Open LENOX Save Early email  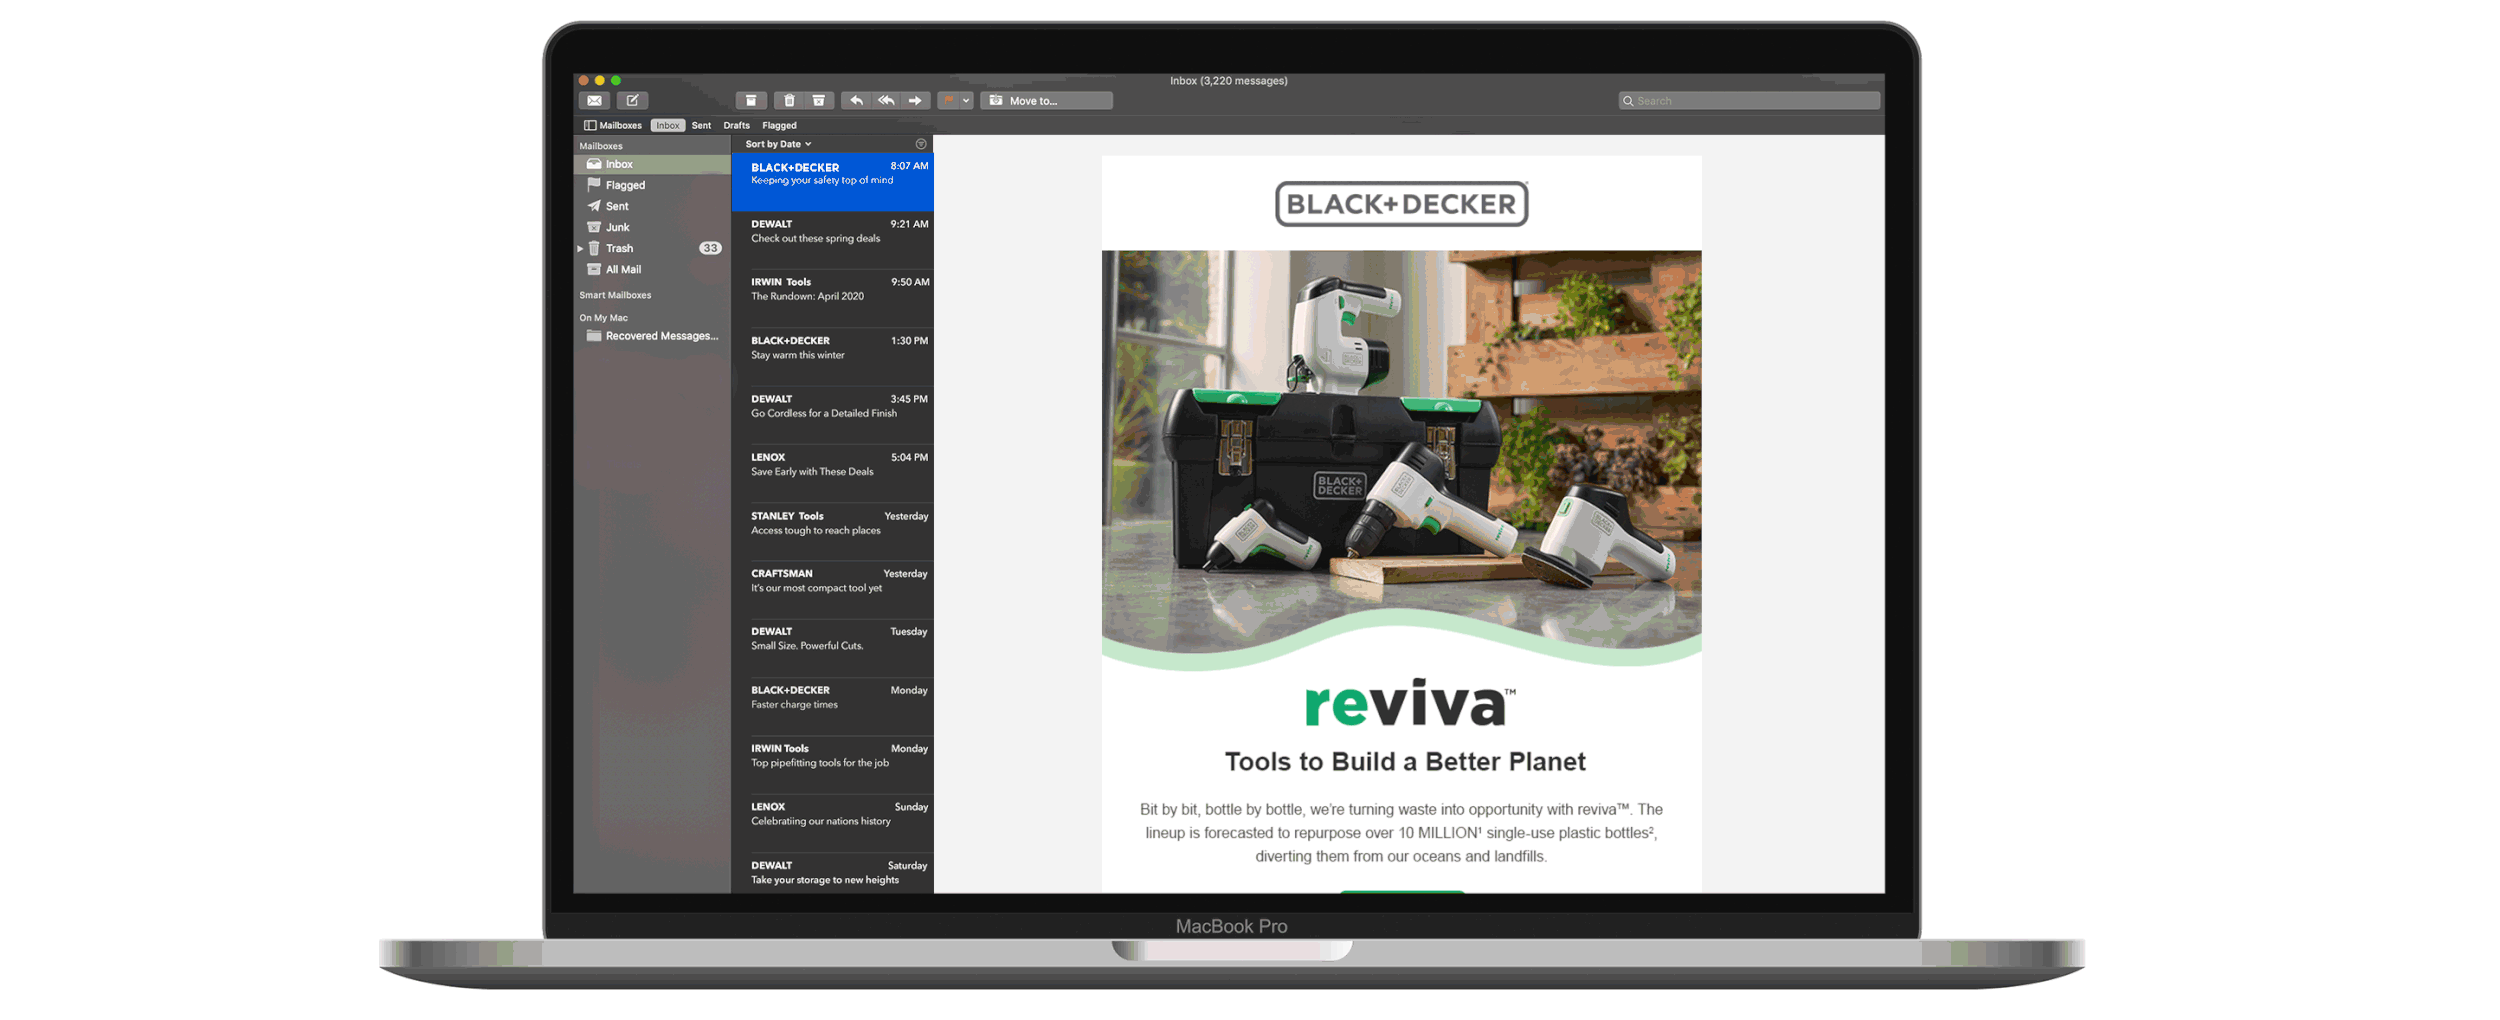coord(832,473)
